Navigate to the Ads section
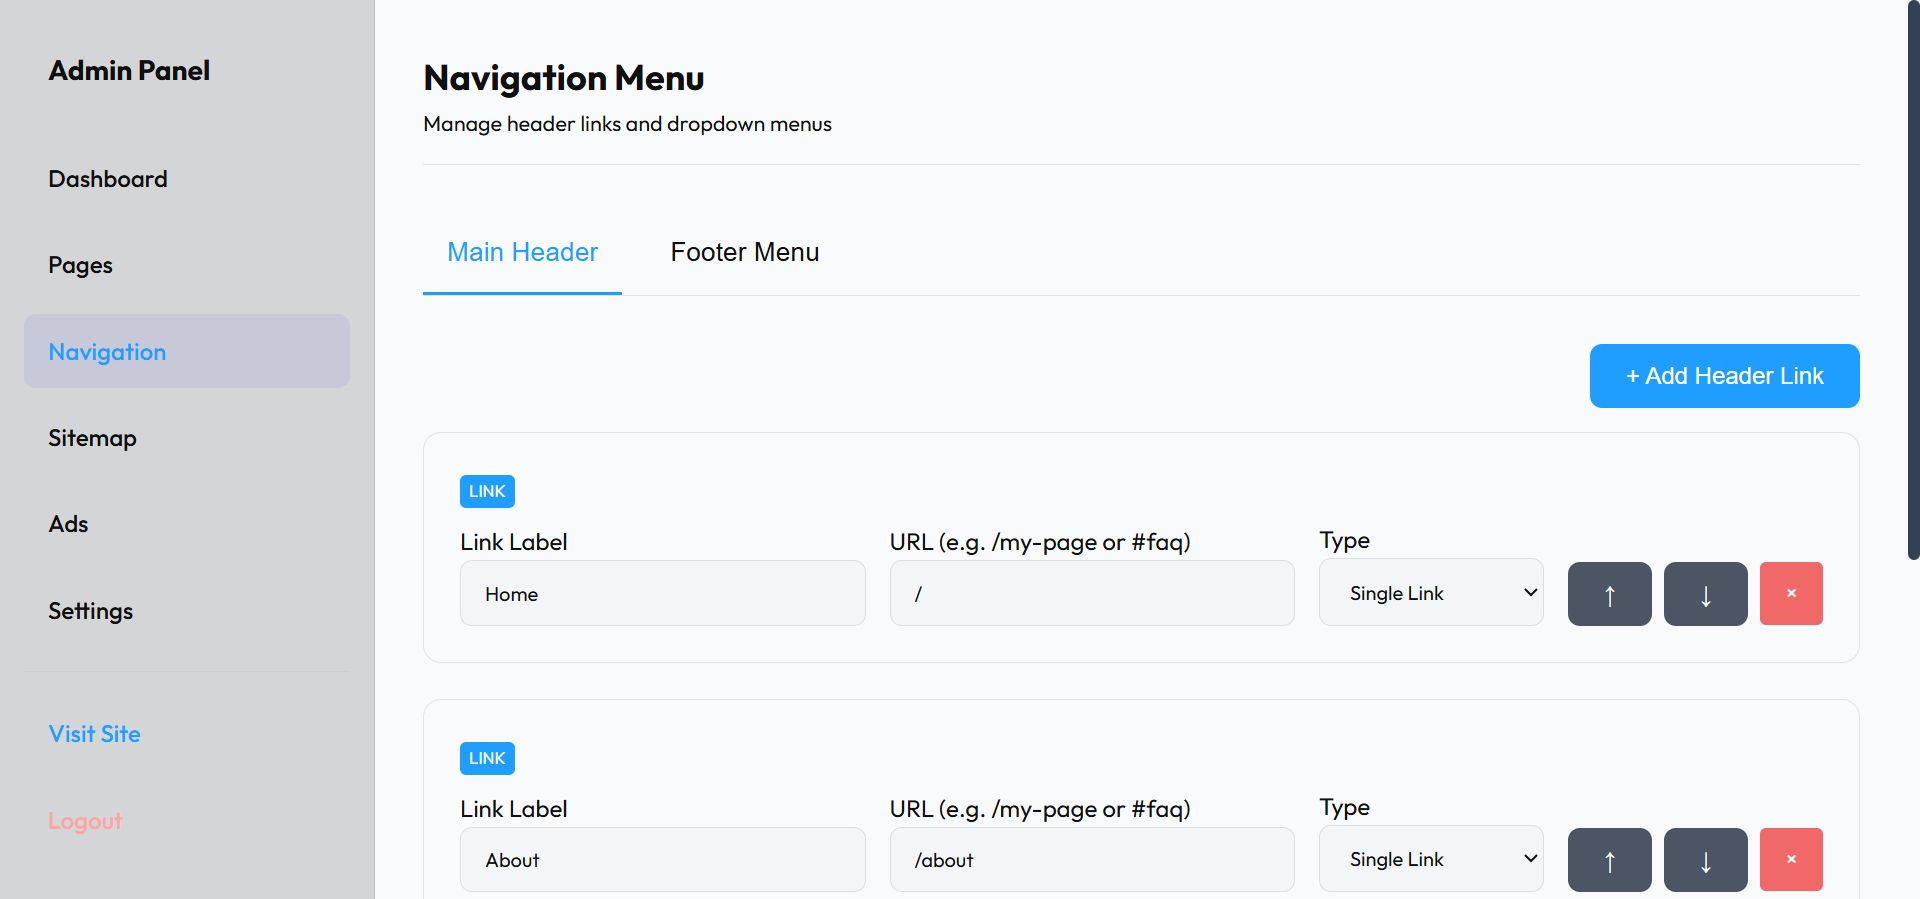 pyautogui.click(x=68, y=524)
